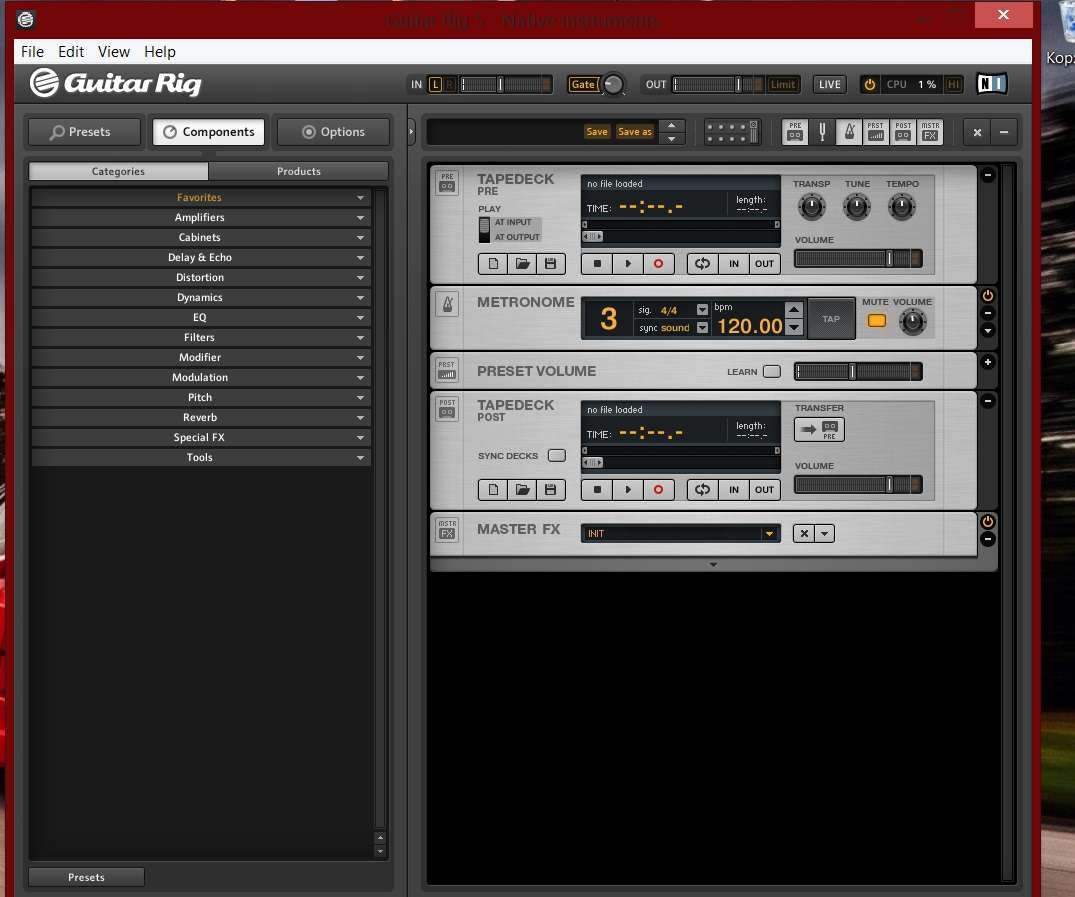The width and height of the screenshot is (1075, 897).
Task: Turn on the Gate button
Action: point(583,84)
